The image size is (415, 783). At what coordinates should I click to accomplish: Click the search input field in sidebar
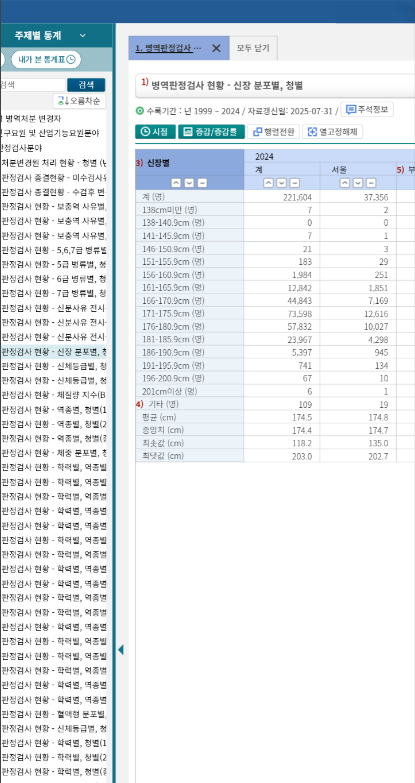32,85
